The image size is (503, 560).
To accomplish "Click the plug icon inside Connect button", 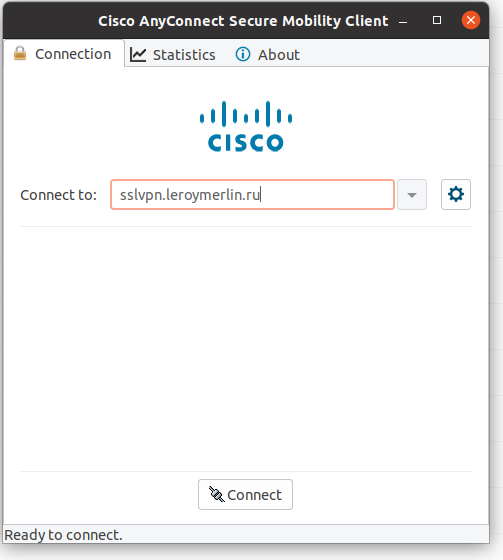I will (x=216, y=494).
